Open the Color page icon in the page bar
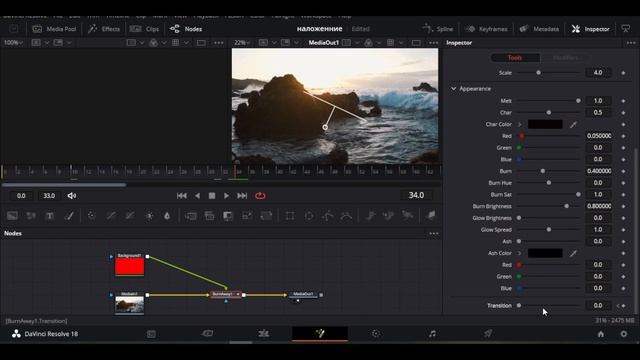Screen dimensions: 640x360 point(376,334)
